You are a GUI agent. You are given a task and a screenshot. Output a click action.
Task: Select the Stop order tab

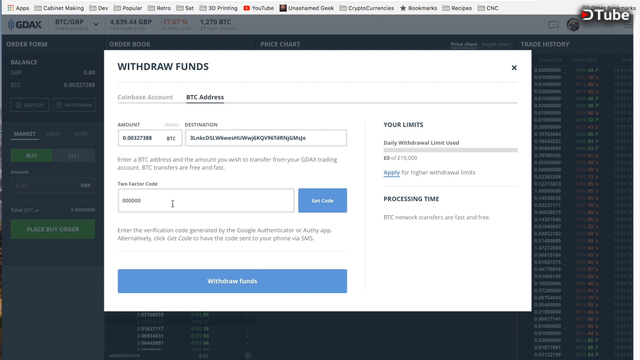pos(80,134)
